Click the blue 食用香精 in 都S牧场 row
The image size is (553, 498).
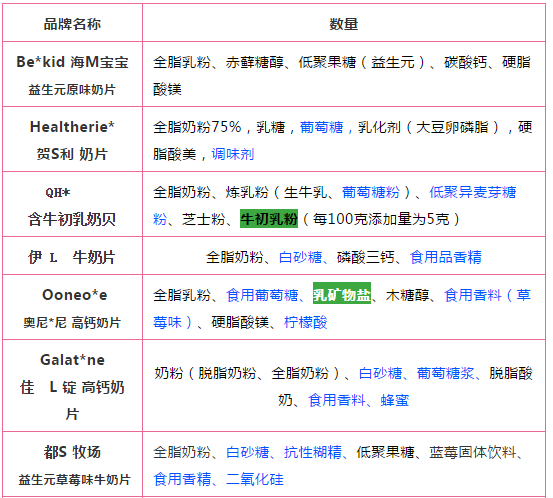tap(182, 479)
